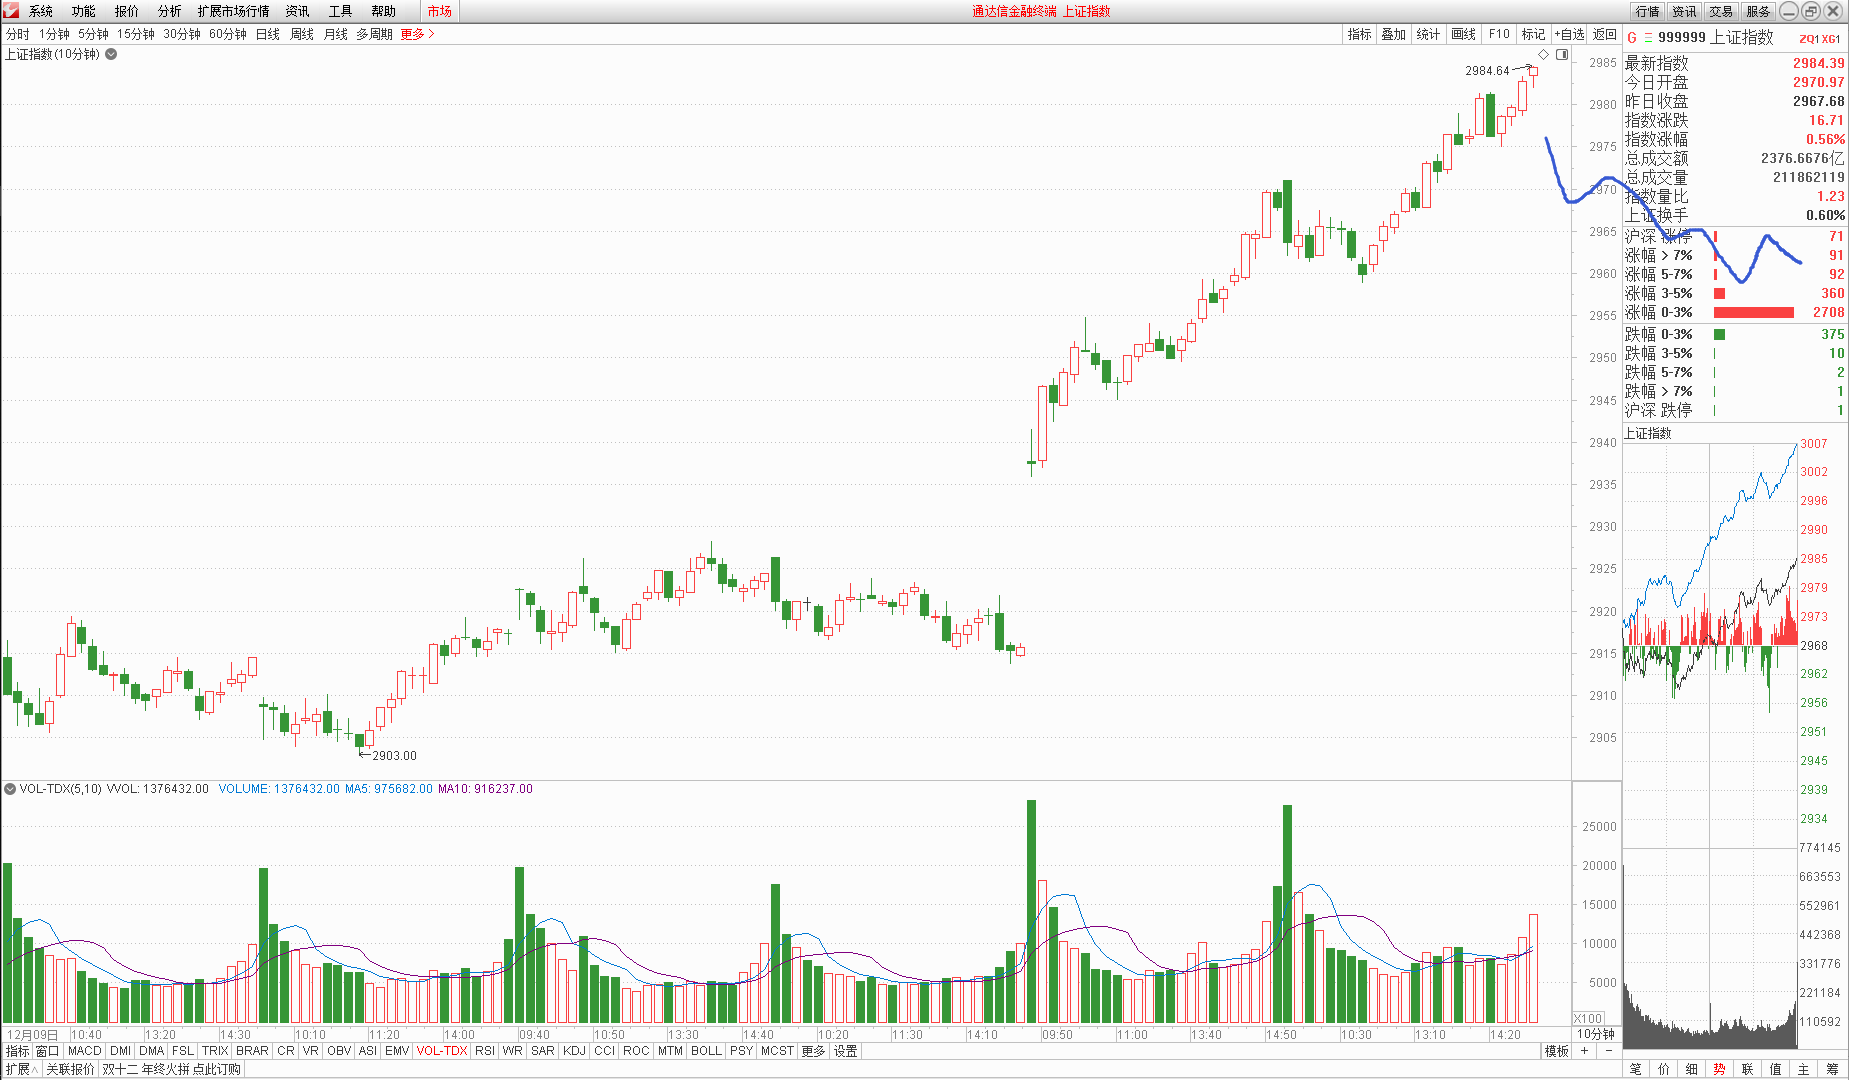Click the +自选 button
Image resolution: width=1849 pixels, height=1080 pixels.
coord(1569,34)
